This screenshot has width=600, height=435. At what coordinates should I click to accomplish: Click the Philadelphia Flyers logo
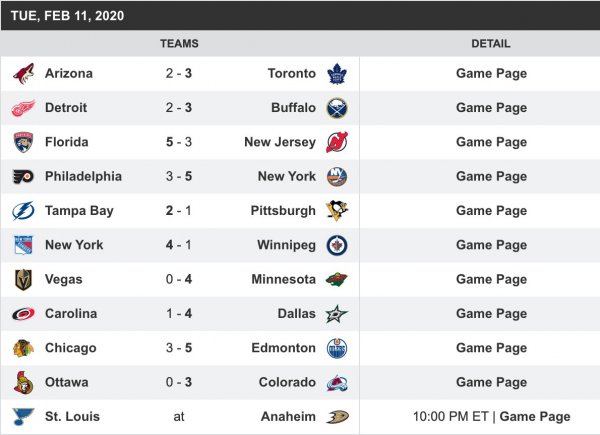point(23,176)
